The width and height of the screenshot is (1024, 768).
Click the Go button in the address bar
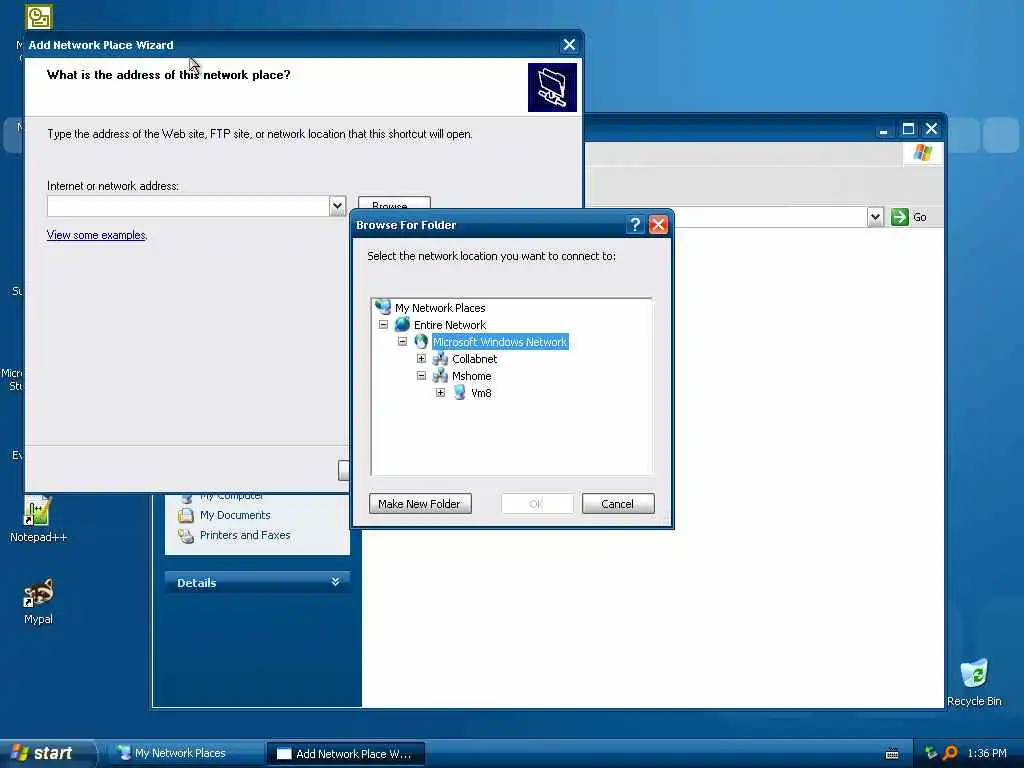[910, 217]
